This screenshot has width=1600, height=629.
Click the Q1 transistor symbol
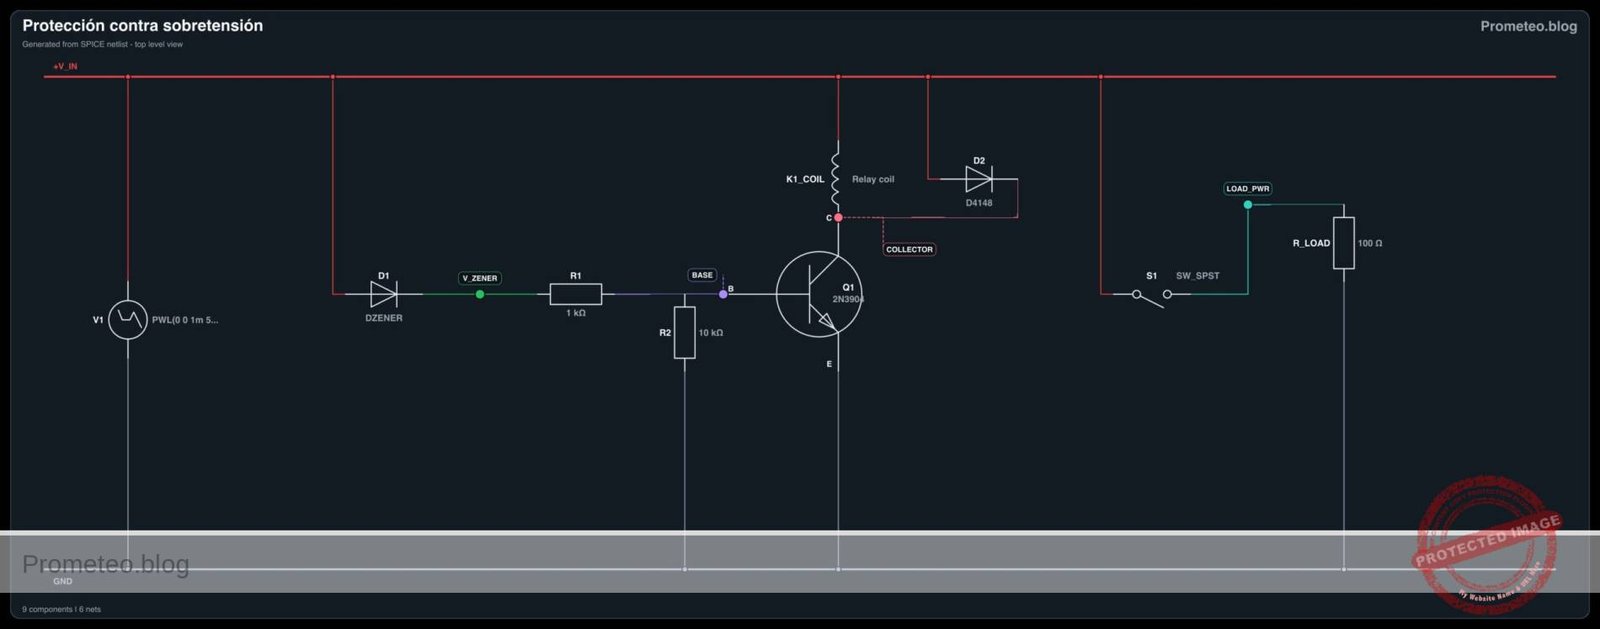(819, 294)
